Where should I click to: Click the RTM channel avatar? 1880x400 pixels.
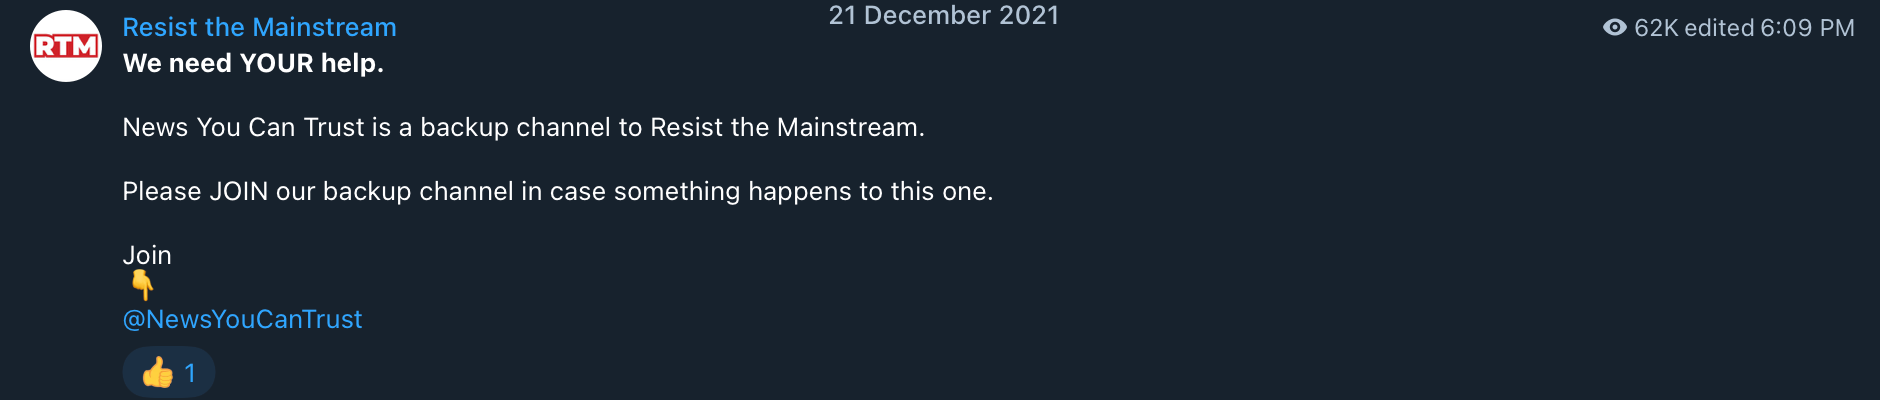click(66, 46)
